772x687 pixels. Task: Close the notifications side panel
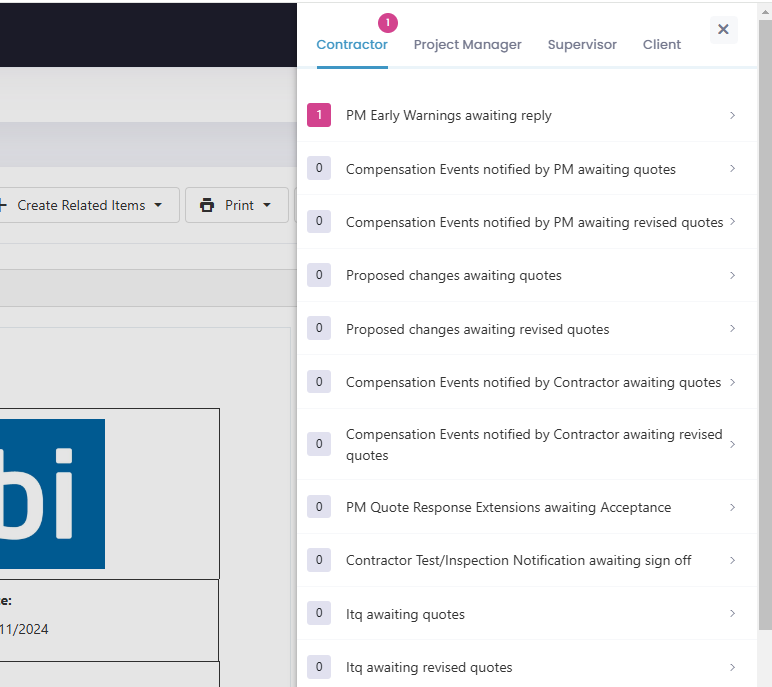pos(723,30)
